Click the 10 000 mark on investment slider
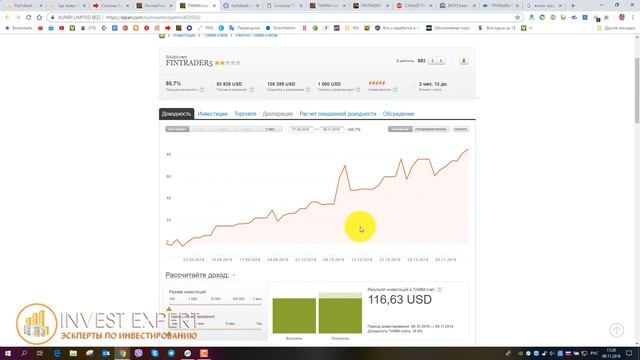 216,299
